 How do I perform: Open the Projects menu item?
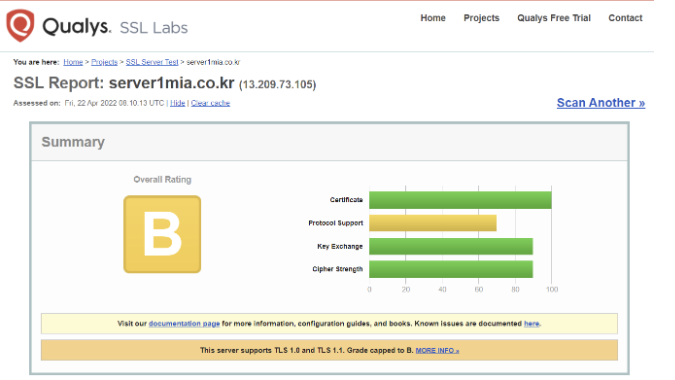tap(481, 18)
